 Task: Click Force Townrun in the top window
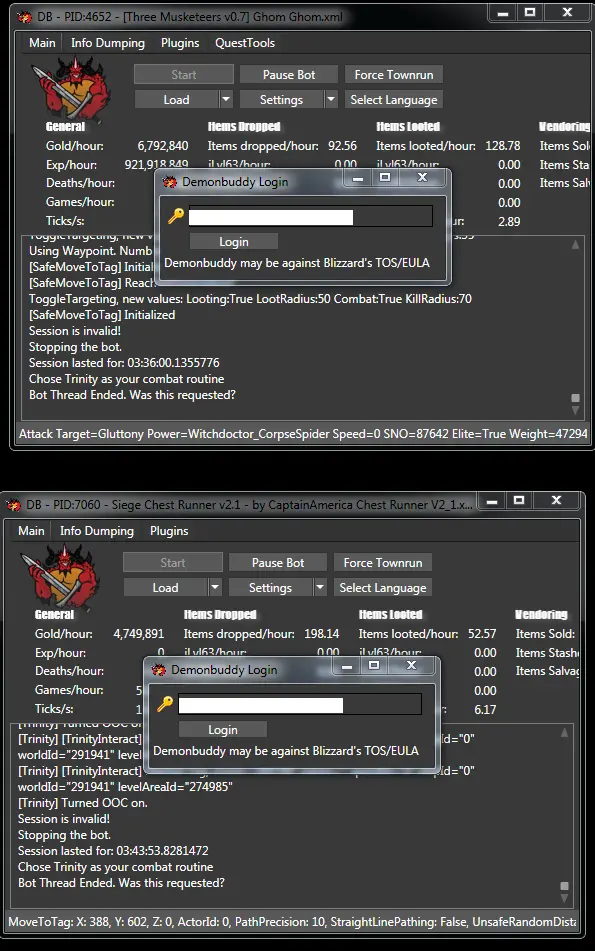tap(394, 75)
